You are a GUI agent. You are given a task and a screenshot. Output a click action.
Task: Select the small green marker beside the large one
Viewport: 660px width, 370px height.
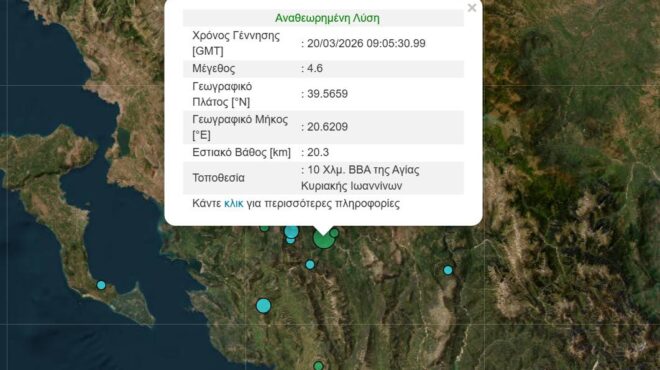point(334,233)
